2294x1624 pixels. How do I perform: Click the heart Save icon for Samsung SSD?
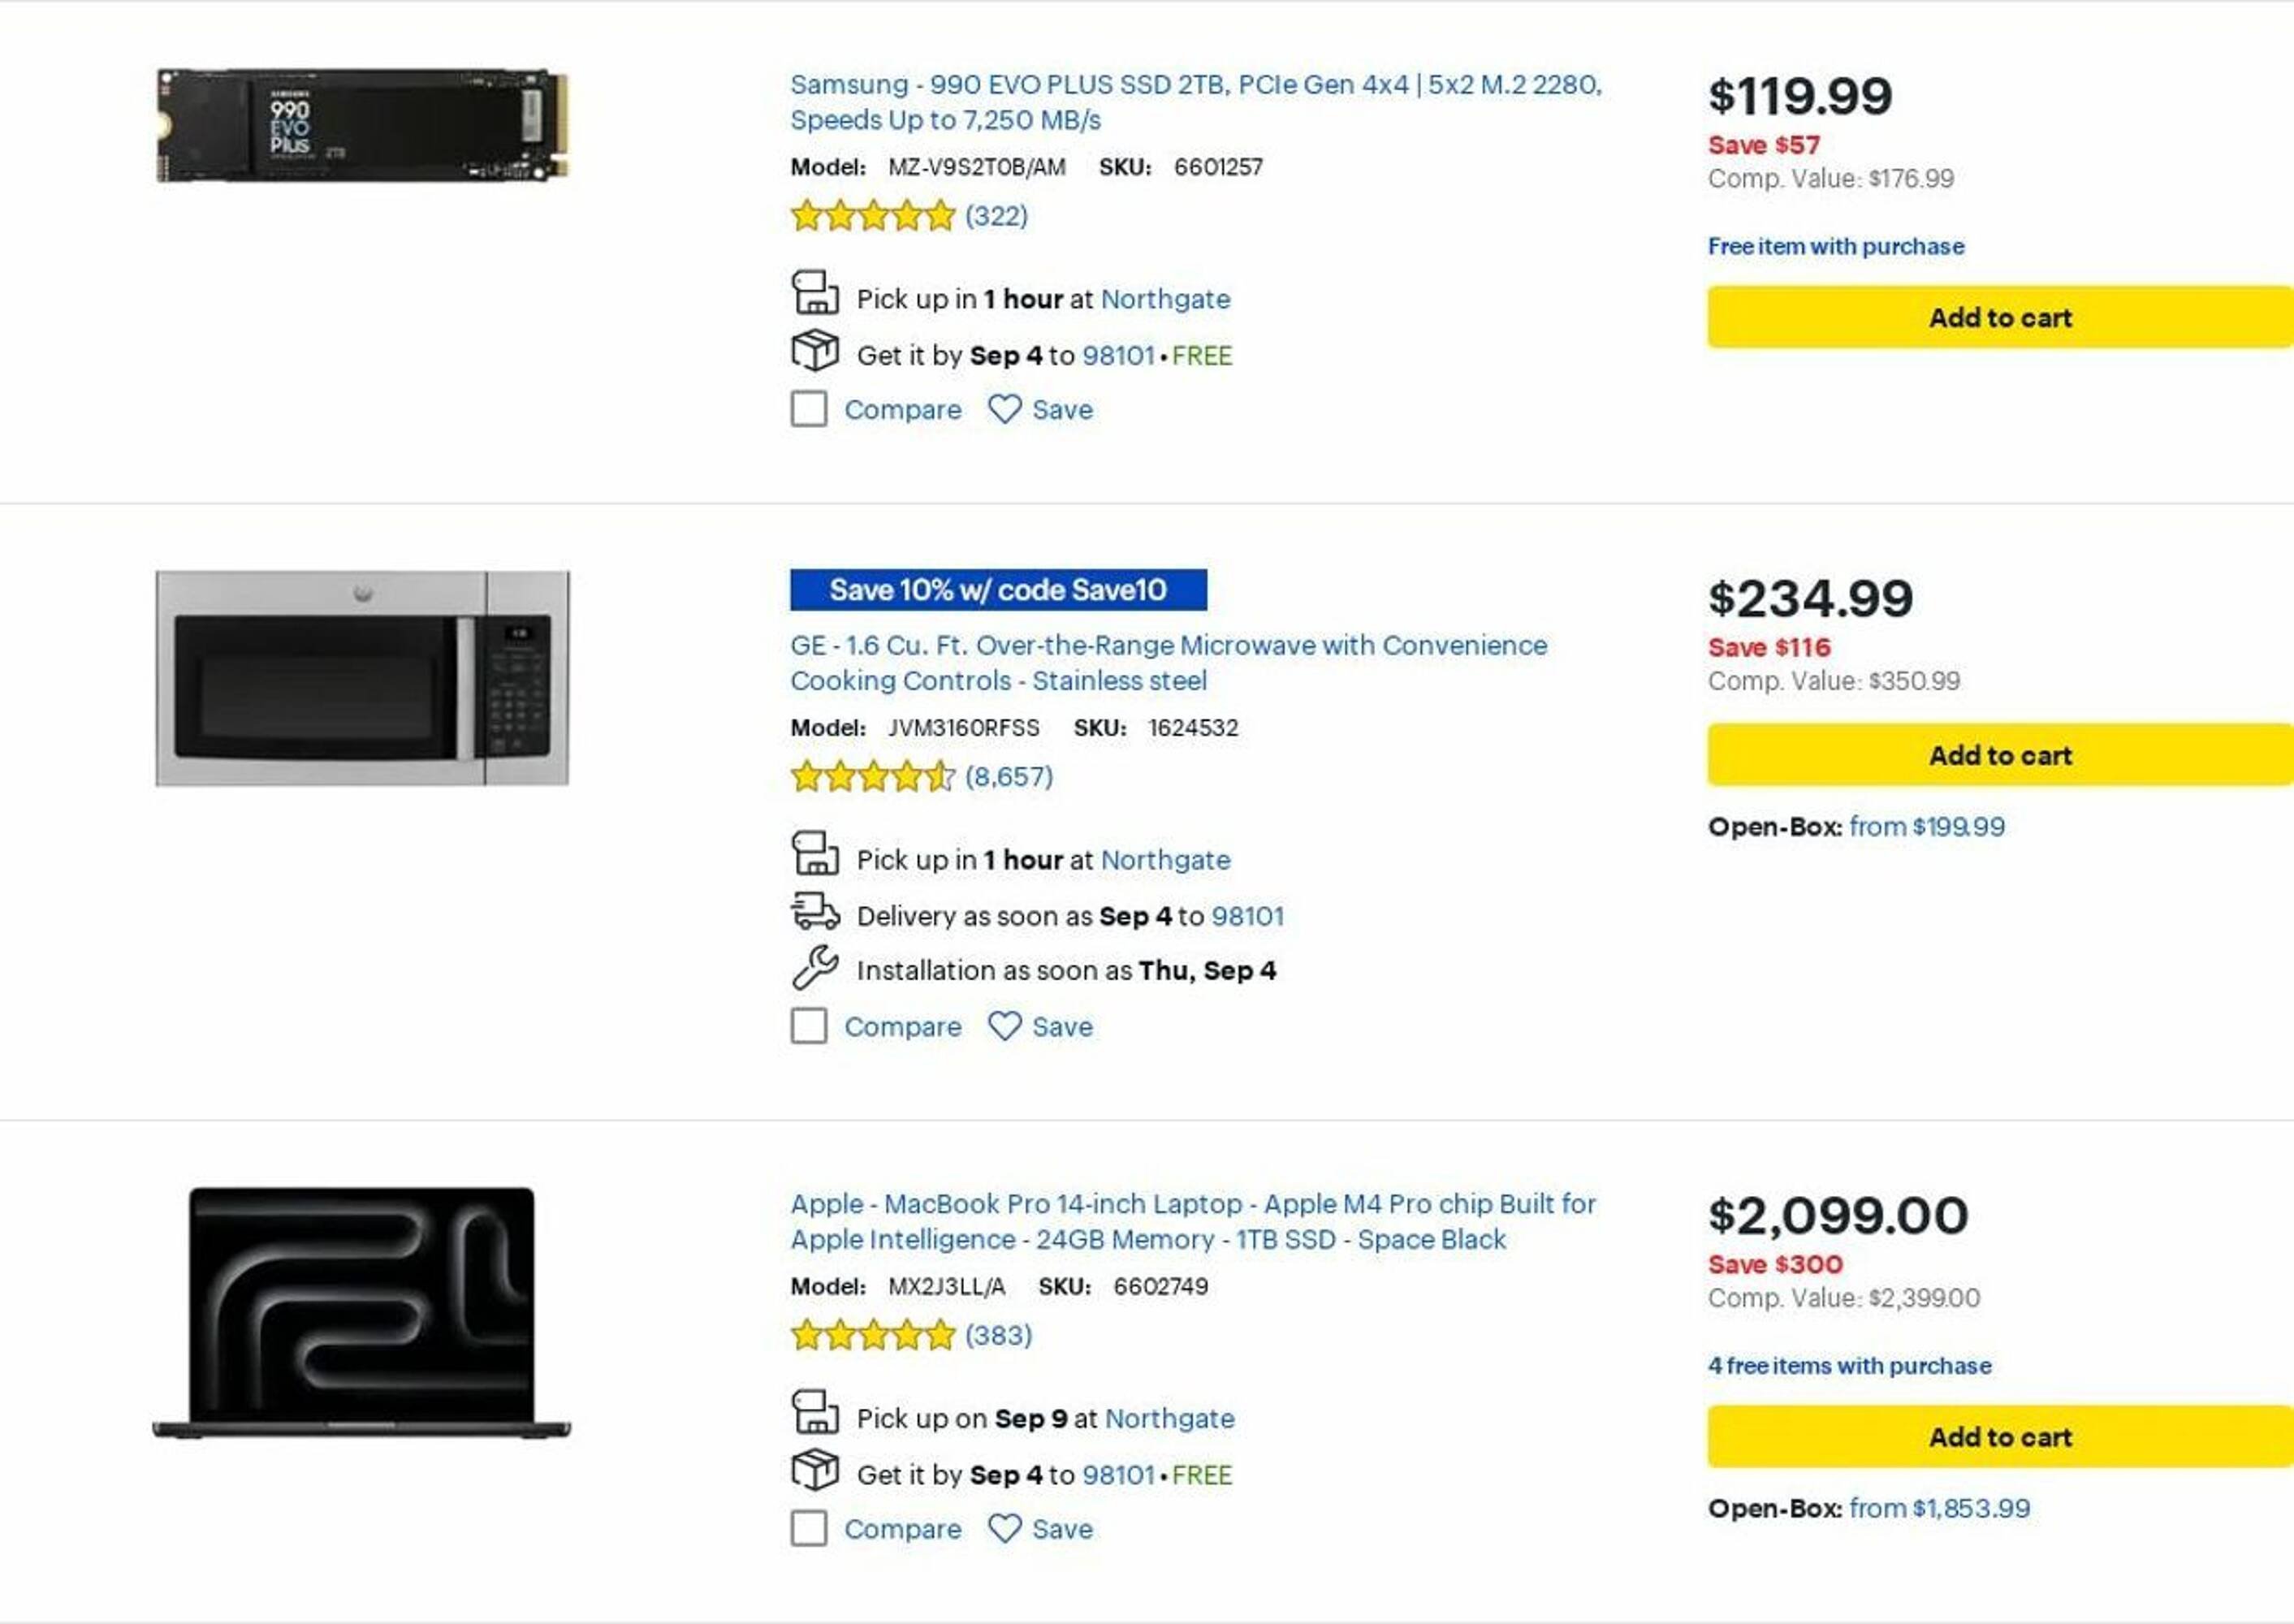coord(1004,409)
